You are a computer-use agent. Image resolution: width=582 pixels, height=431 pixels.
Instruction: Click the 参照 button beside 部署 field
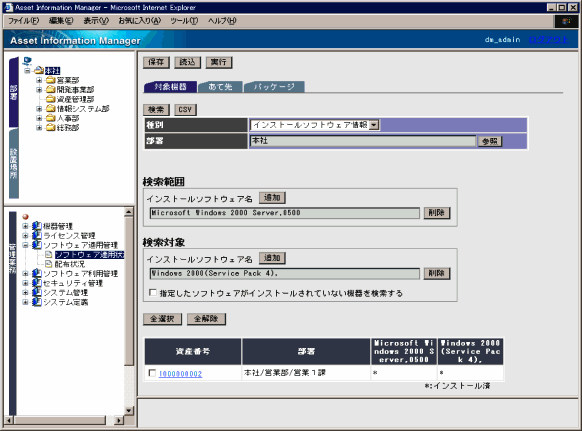(x=490, y=141)
